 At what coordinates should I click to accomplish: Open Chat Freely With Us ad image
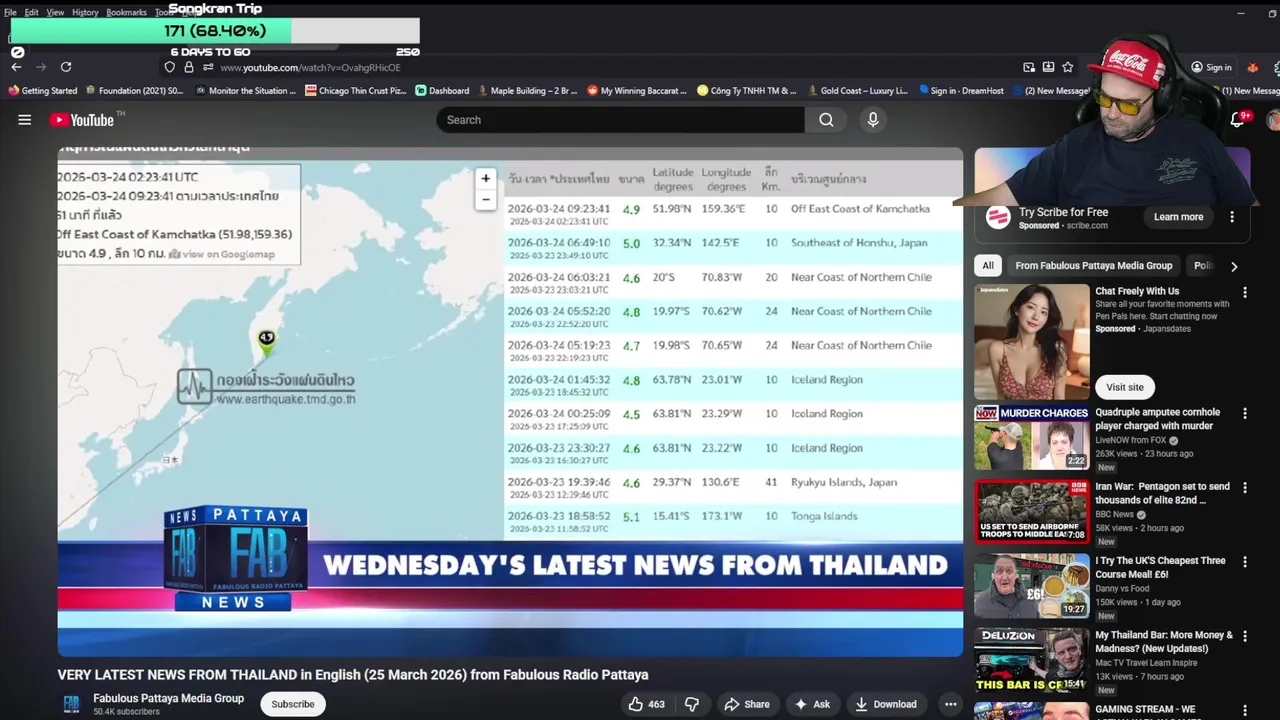coord(1032,342)
